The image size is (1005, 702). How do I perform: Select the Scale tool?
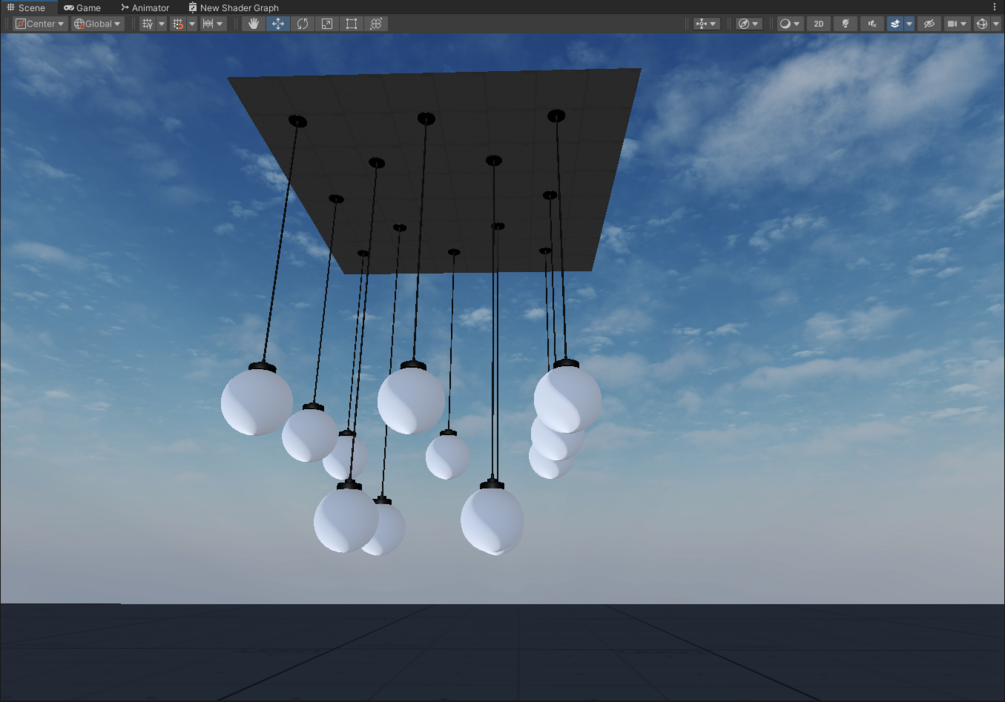(x=327, y=24)
